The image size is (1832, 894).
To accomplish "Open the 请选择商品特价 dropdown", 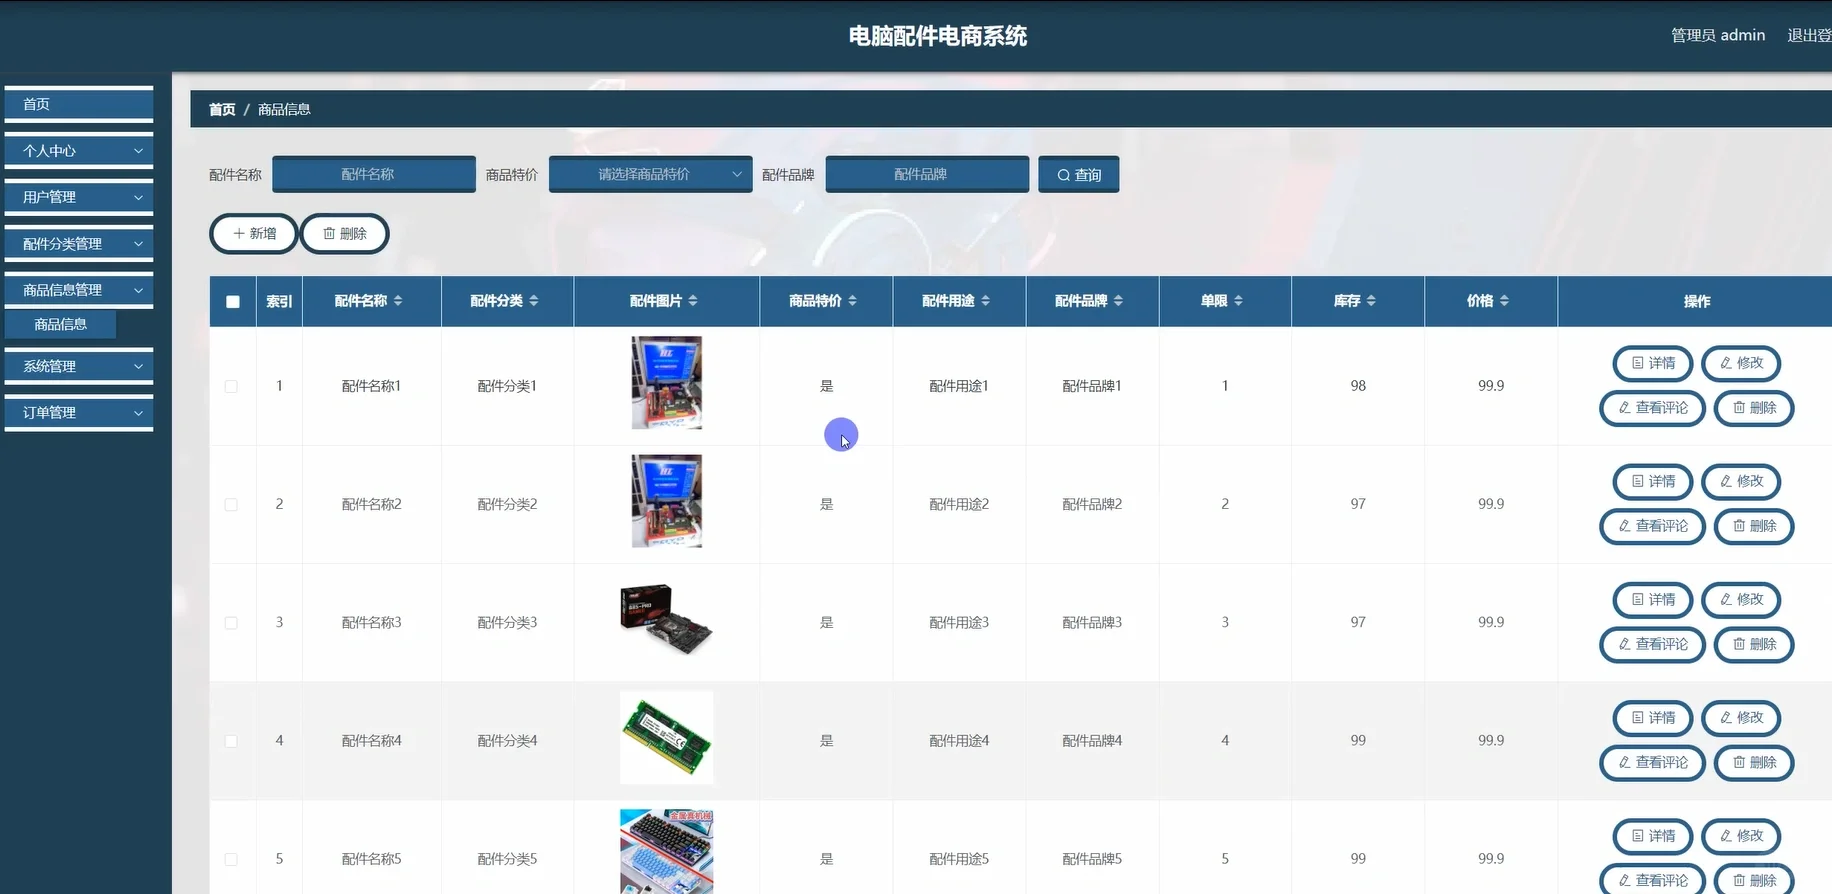I will tap(650, 174).
